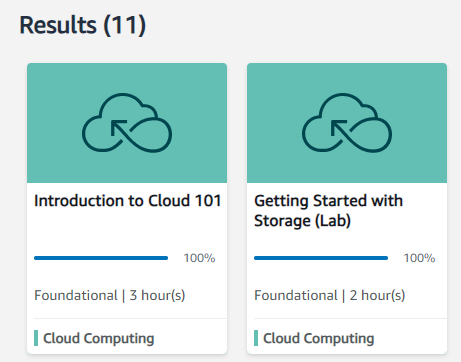Click teal marker beside second Cloud Computing tag
The image size is (461, 362).
click(x=256, y=338)
